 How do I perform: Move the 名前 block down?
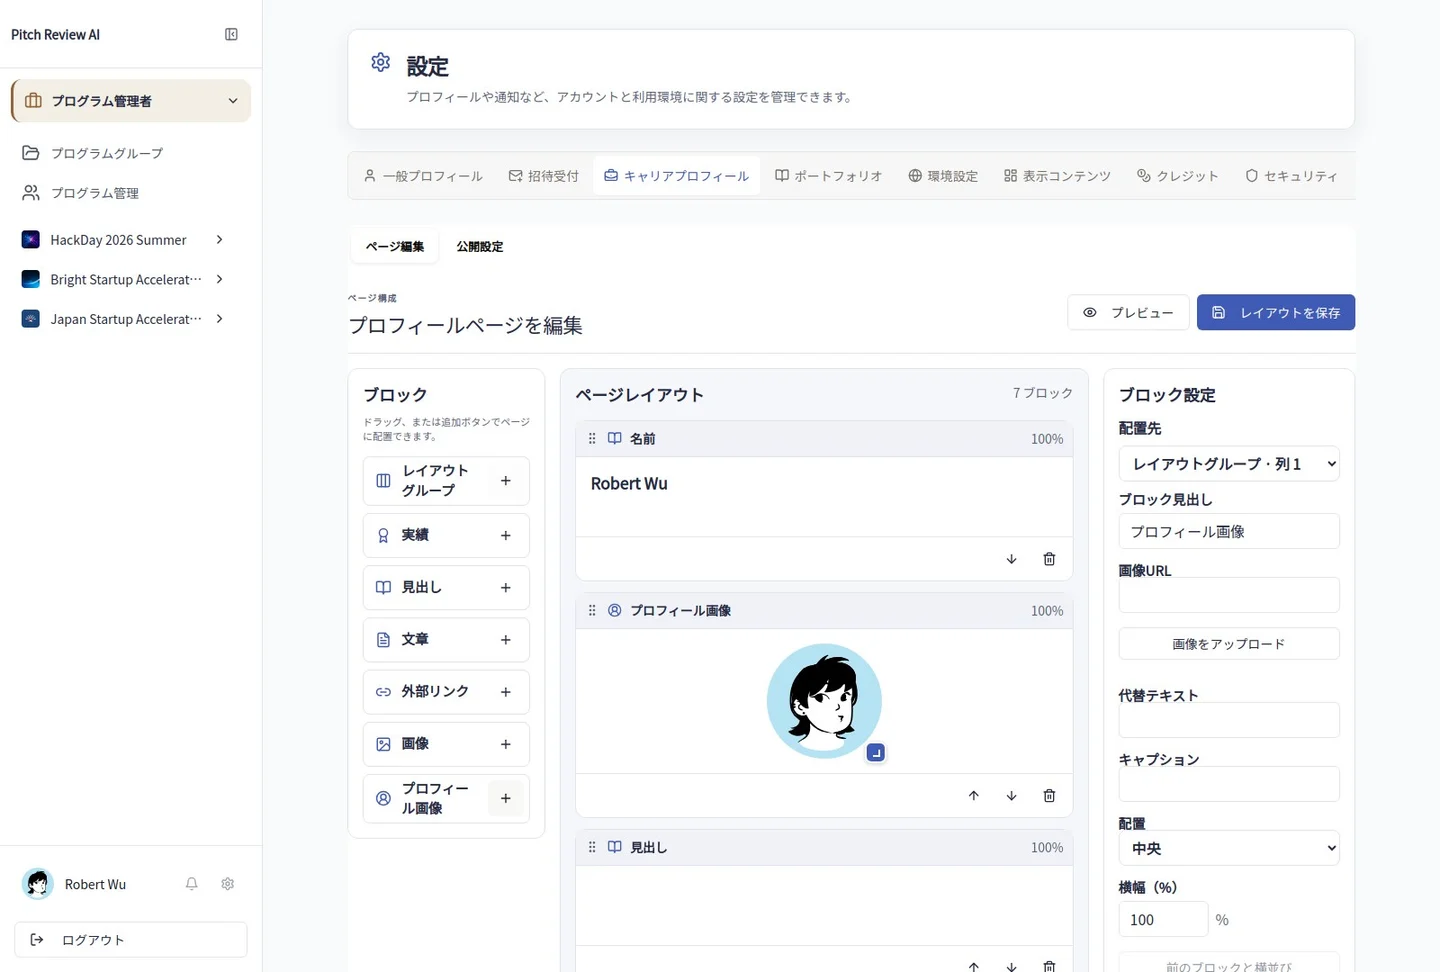click(x=1011, y=559)
